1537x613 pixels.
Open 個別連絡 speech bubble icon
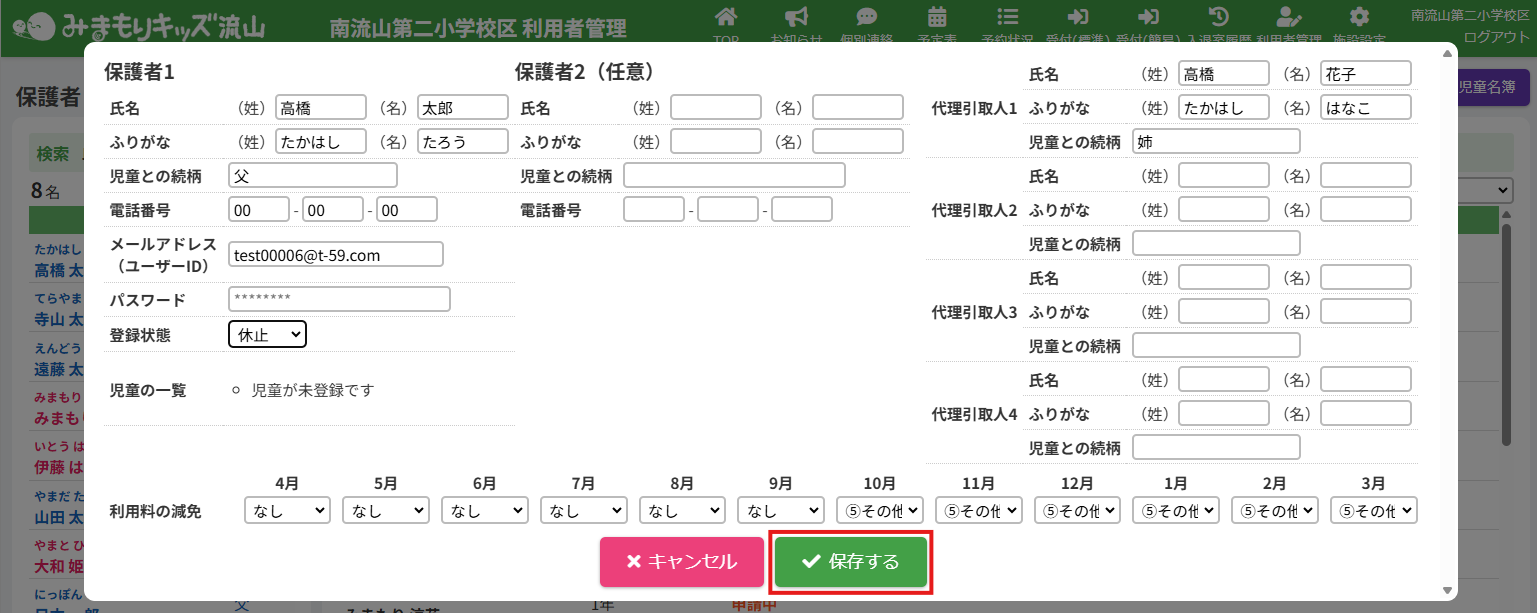tap(867, 18)
